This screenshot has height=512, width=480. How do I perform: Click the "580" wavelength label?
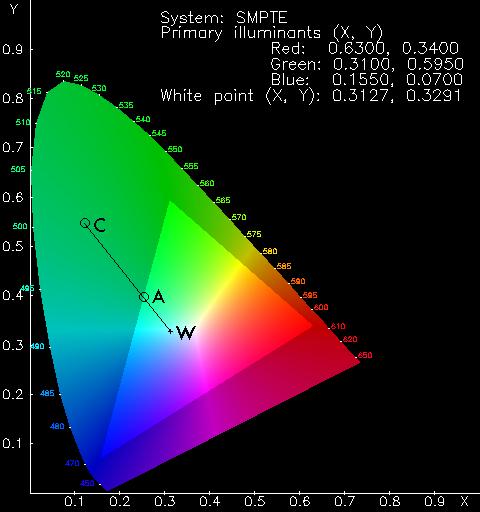[270, 251]
